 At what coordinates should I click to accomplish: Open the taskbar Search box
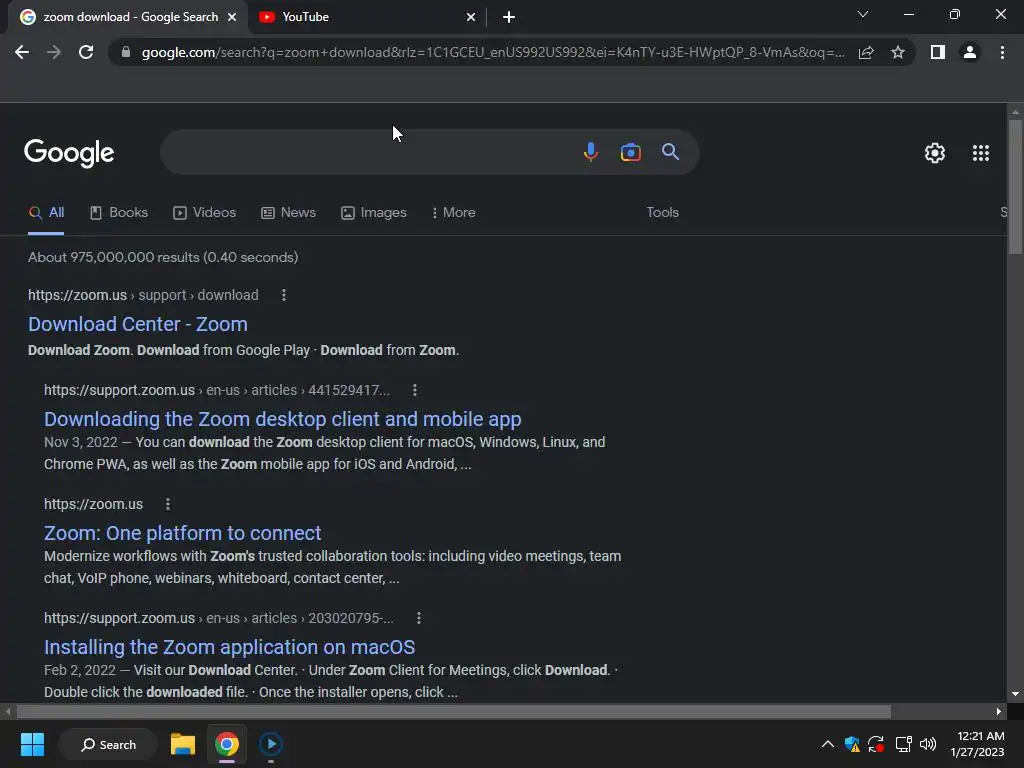pos(108,744)
